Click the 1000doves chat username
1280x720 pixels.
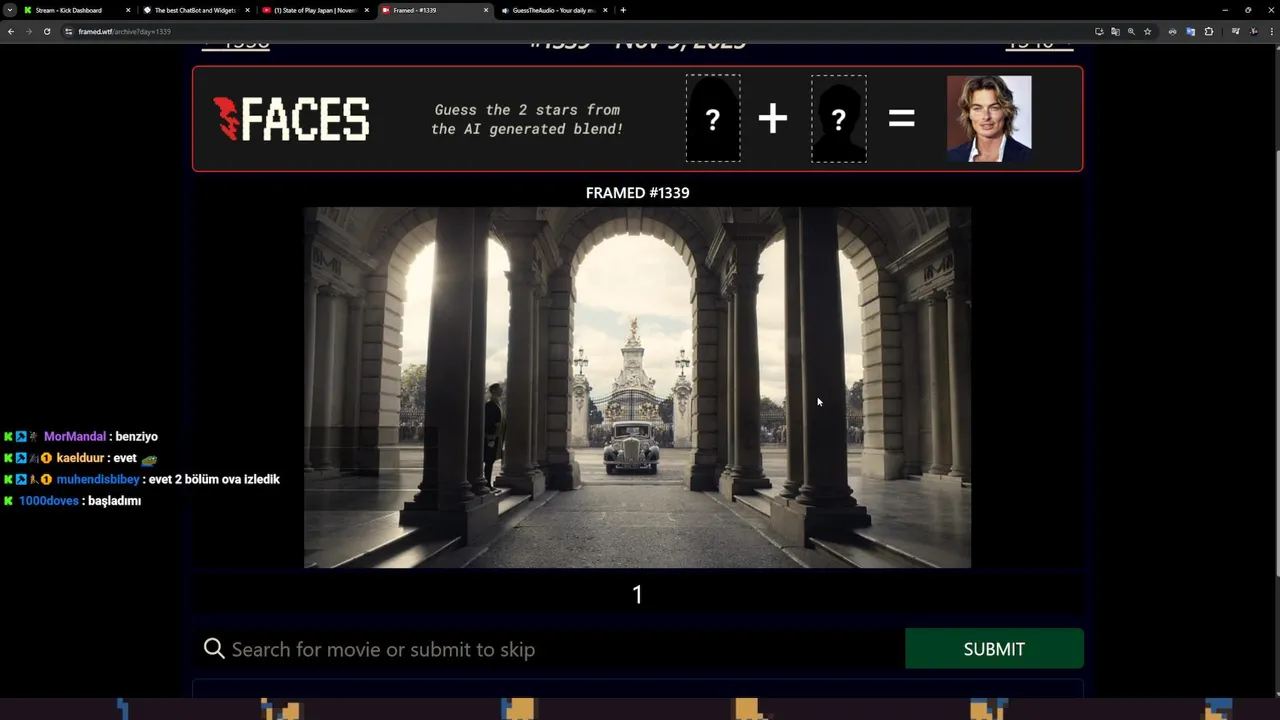49,501
